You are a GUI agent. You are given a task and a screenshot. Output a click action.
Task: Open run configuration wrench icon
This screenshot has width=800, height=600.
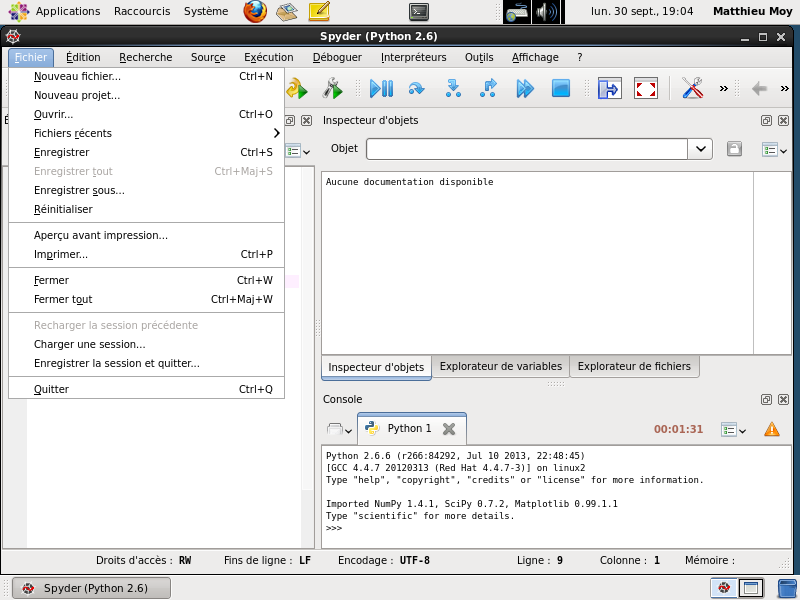tap(333, 89)
